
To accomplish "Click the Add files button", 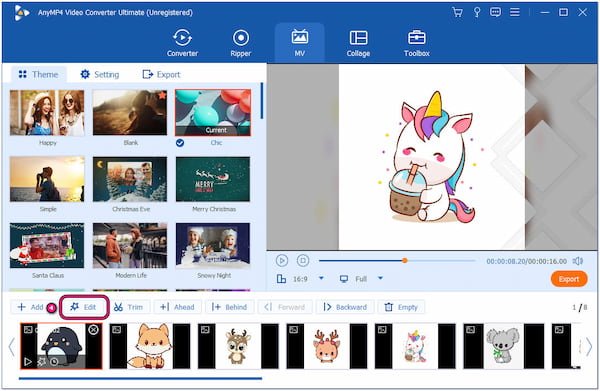I will point(30,307).
